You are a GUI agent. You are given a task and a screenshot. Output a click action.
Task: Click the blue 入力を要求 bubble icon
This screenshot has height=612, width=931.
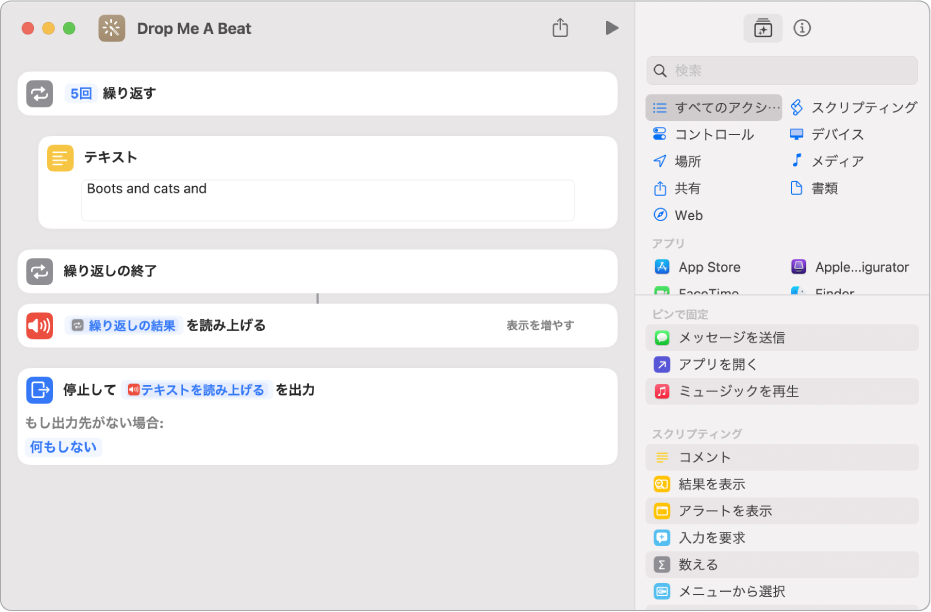tap(662, 538)
